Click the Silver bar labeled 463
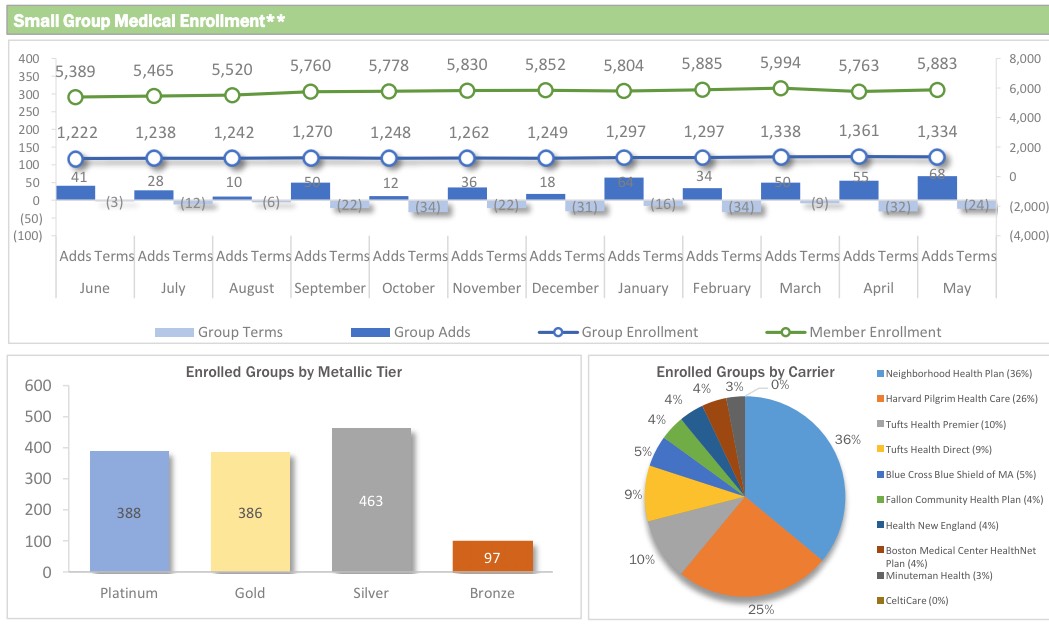This screenshot has width=1049, height=626. (370, 500)
